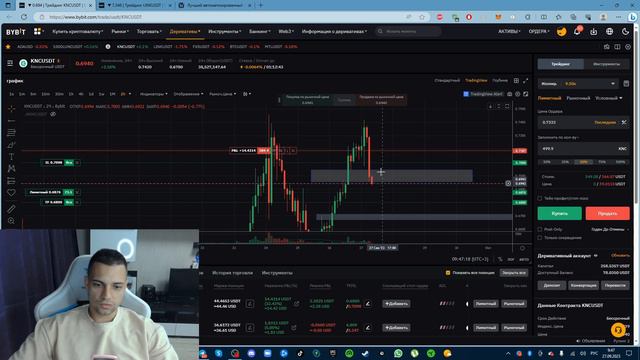Set quantity slider to 50%

coord(584,162)
